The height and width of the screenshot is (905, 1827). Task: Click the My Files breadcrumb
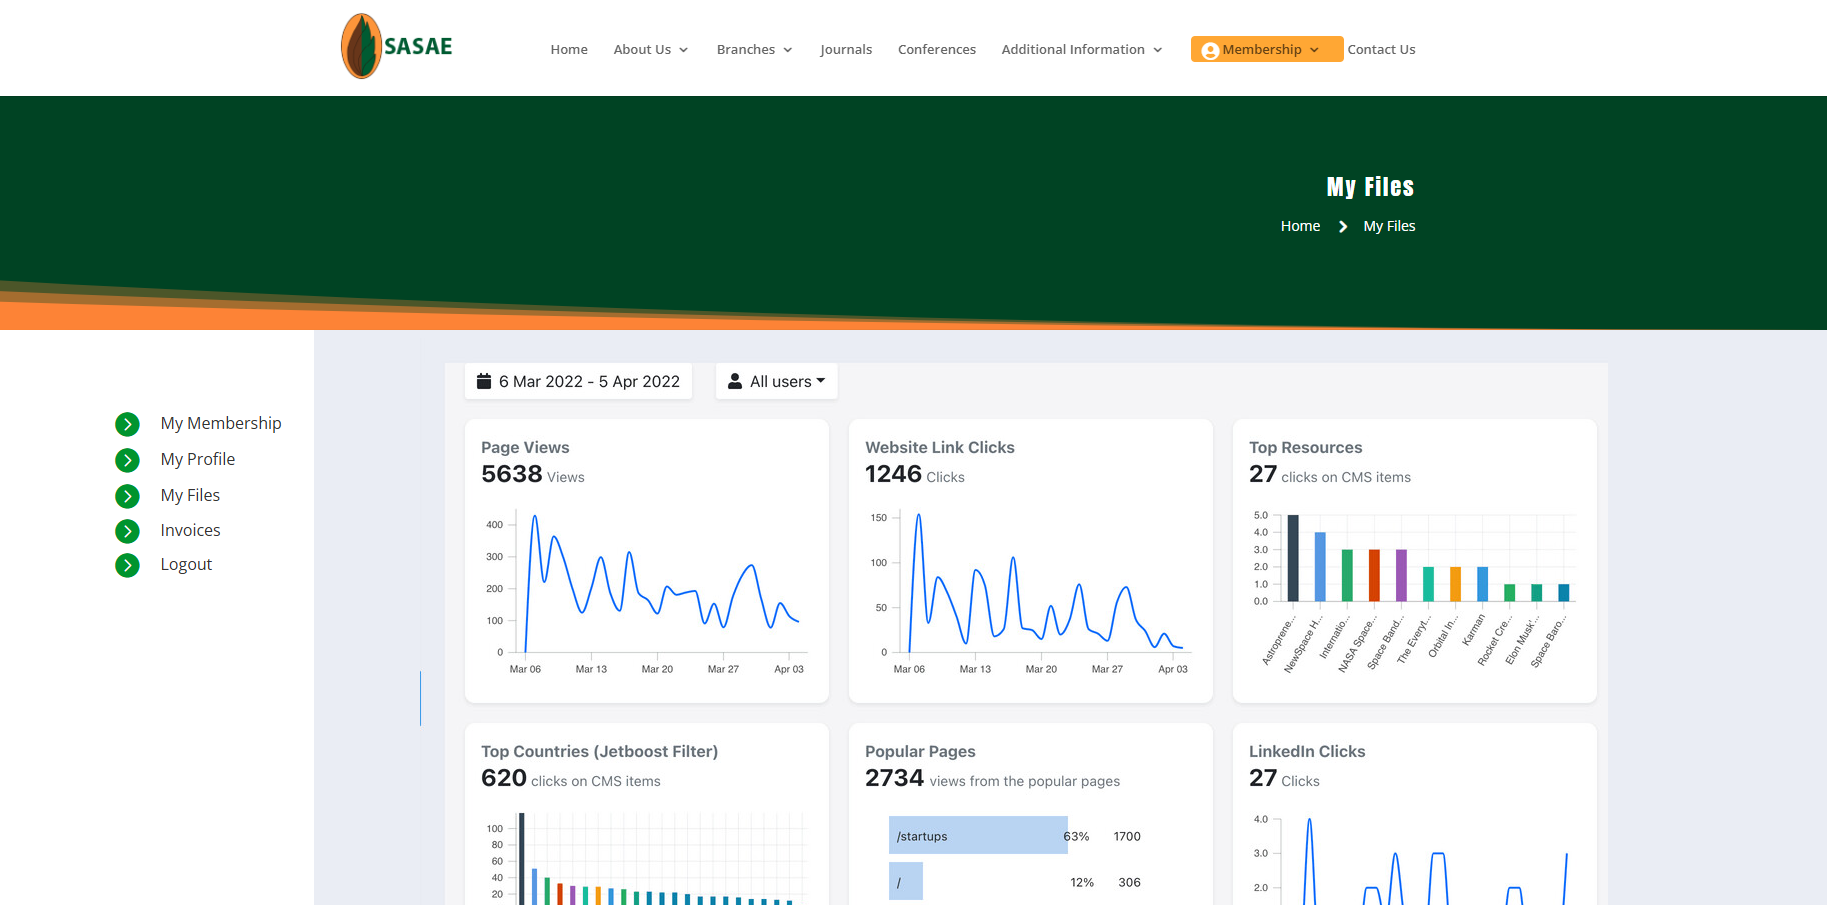pos(1389,226)
